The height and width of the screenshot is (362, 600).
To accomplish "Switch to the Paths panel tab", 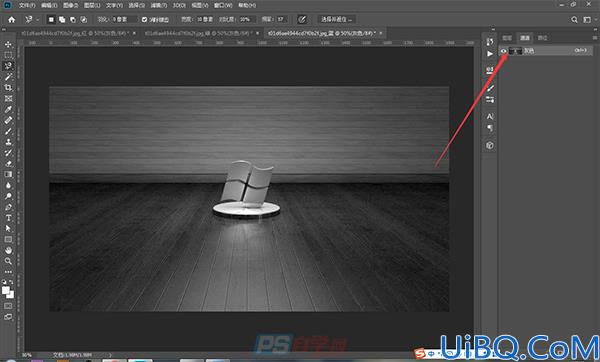I will point(542,38).
